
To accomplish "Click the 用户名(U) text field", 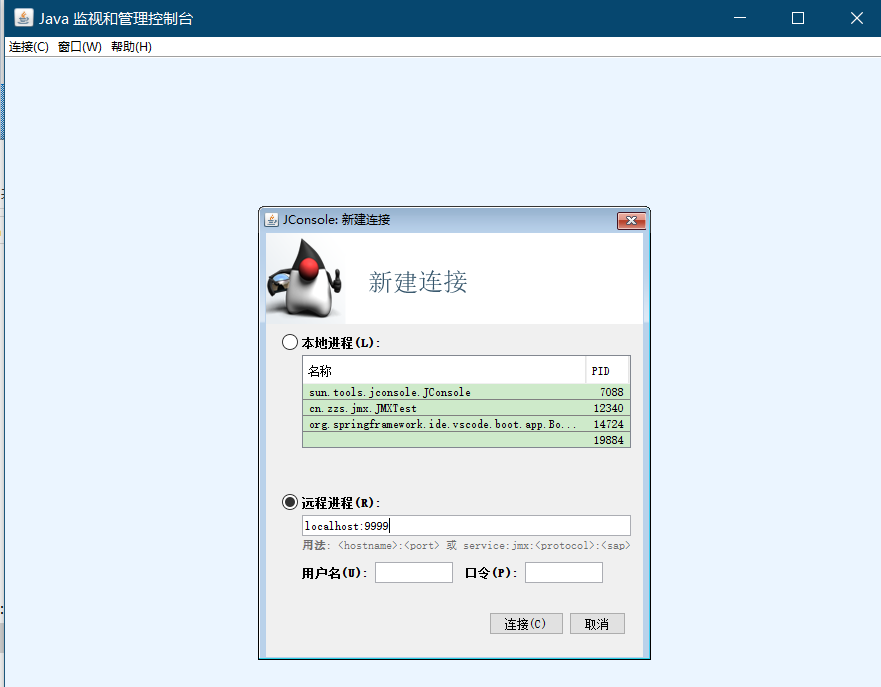I will (x=413, y=572).
